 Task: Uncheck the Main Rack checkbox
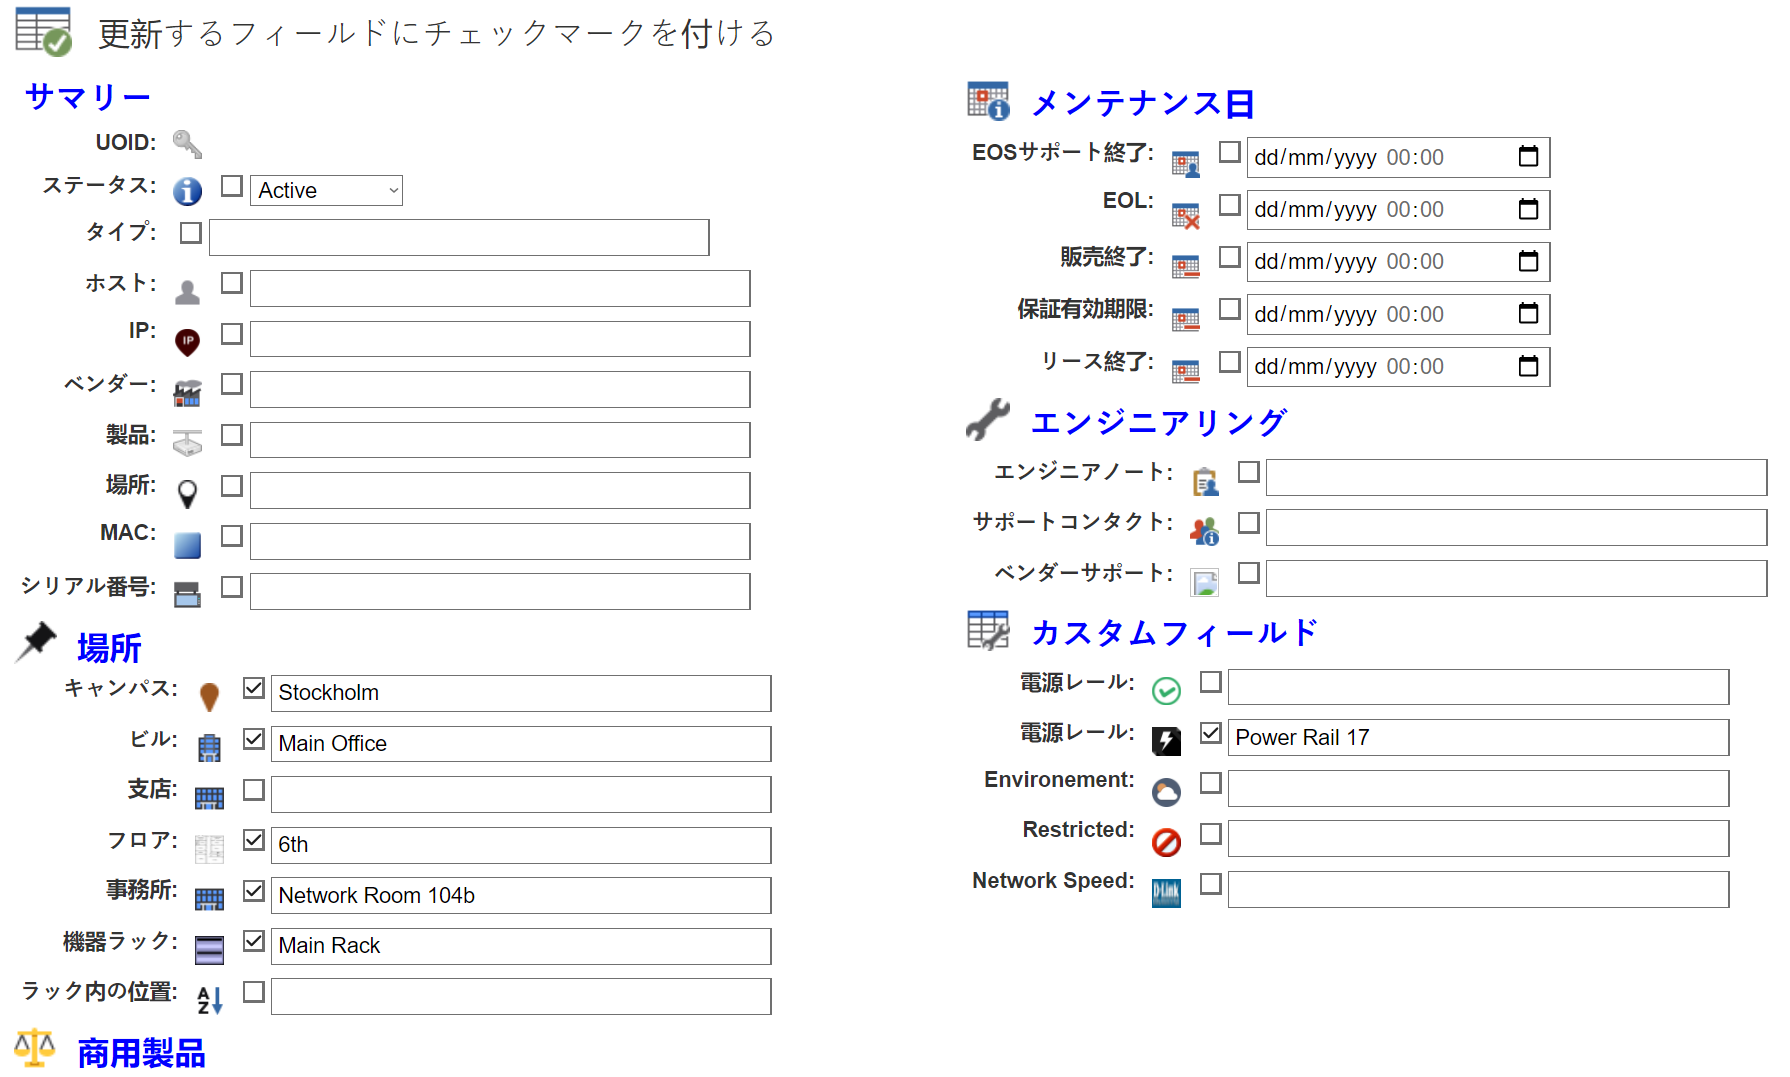point(254,941)
